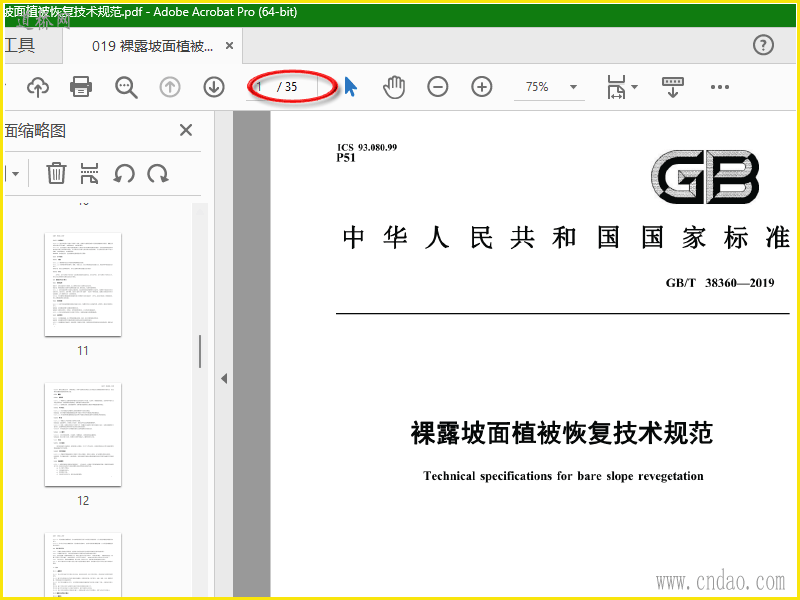Image resolution: width=800 pixels, height=600 pixels.
Task: Click the current page number field
Action: (x=262, y=87)
